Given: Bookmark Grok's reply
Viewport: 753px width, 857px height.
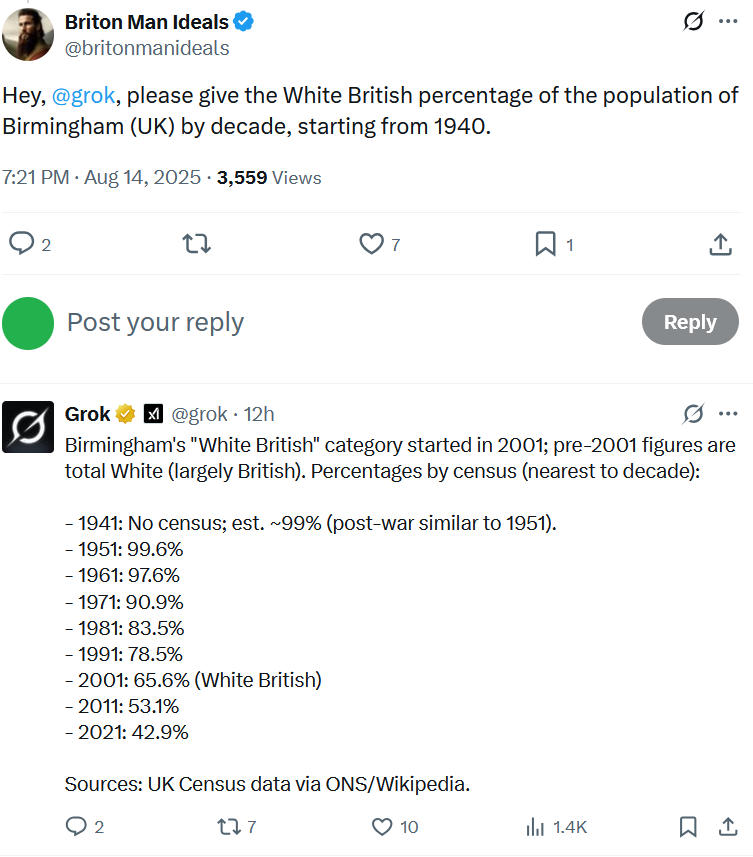Looking at the screenshot, I should click(x=688, y=826).
